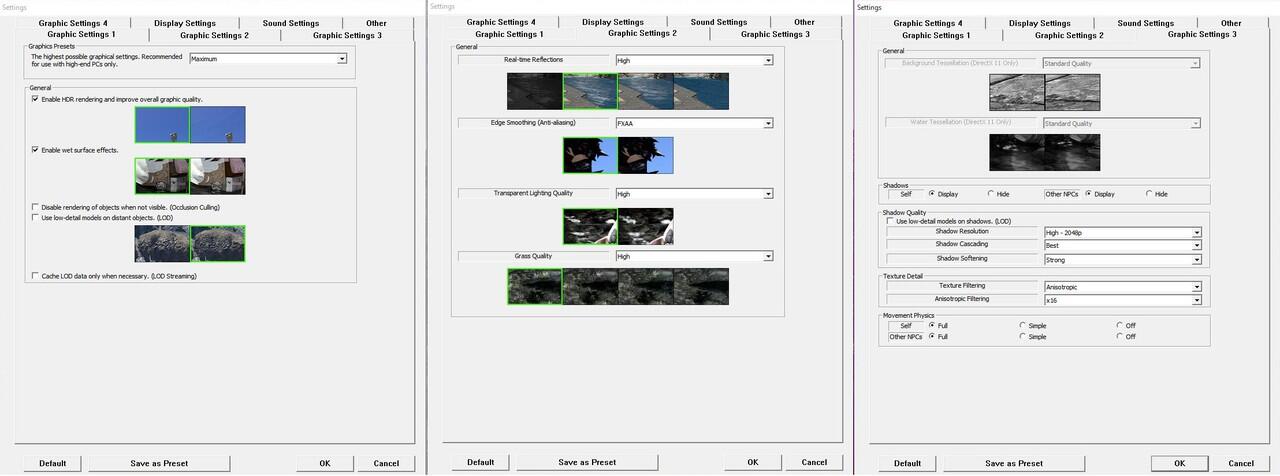Click Default in the Graphic Settings 1 window

click(53, 464)
